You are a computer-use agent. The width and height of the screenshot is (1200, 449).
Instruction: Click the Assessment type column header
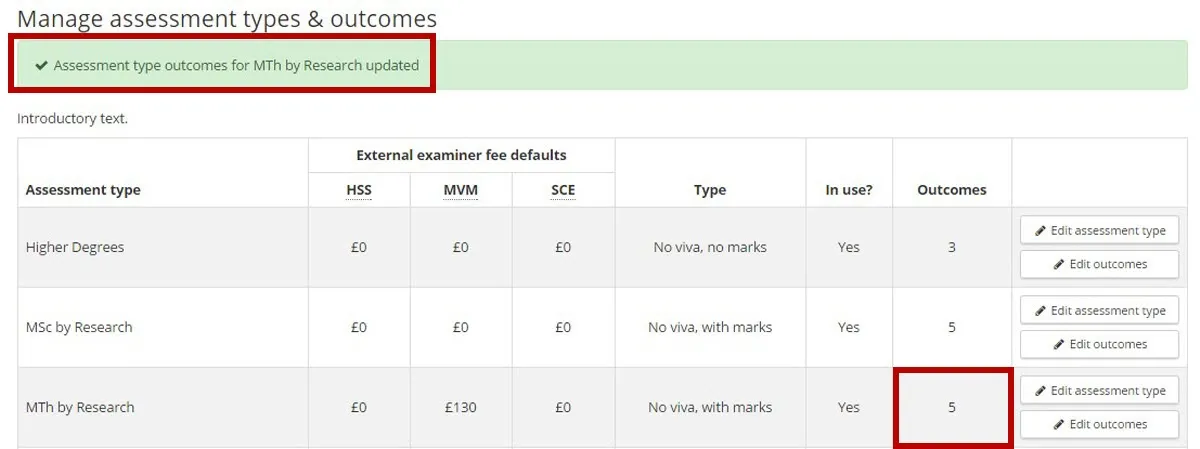tap(83, 190)
